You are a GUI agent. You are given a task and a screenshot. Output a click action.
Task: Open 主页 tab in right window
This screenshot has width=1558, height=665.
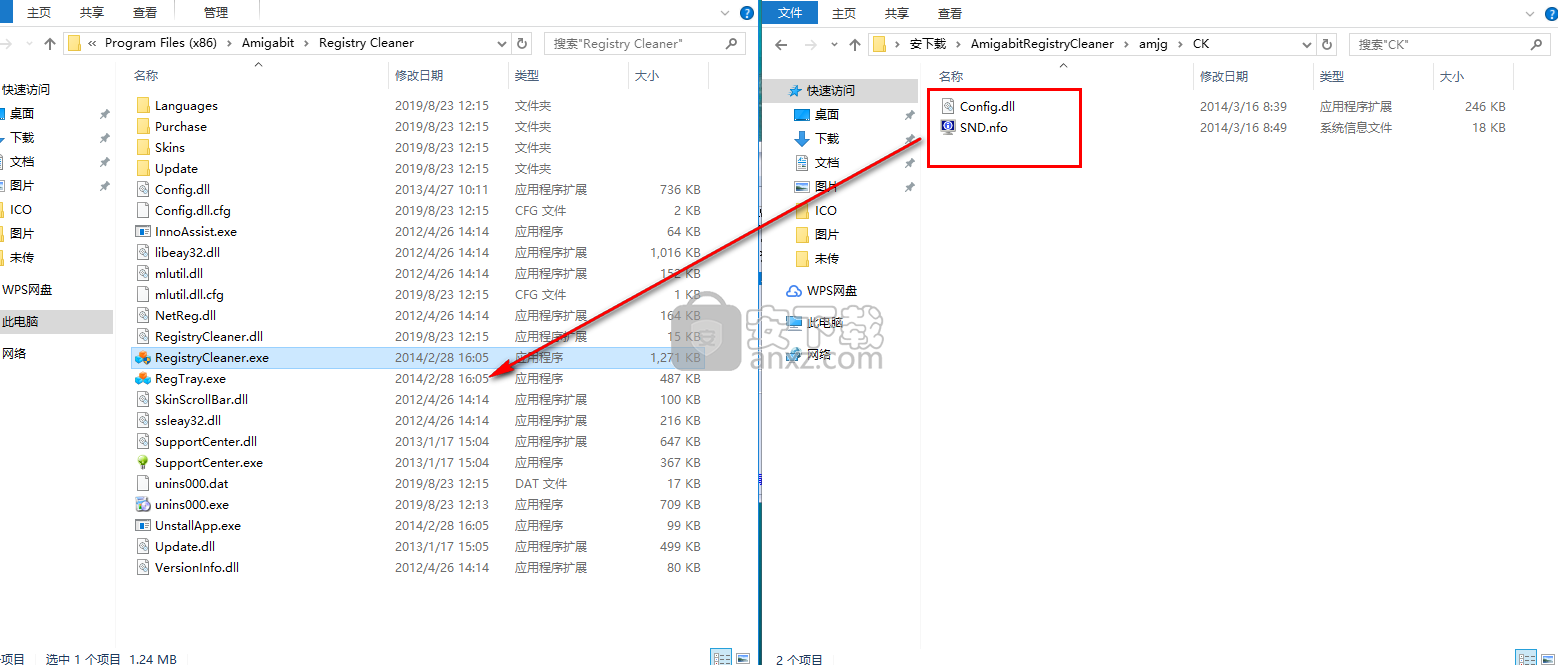[x=844, y=13]
